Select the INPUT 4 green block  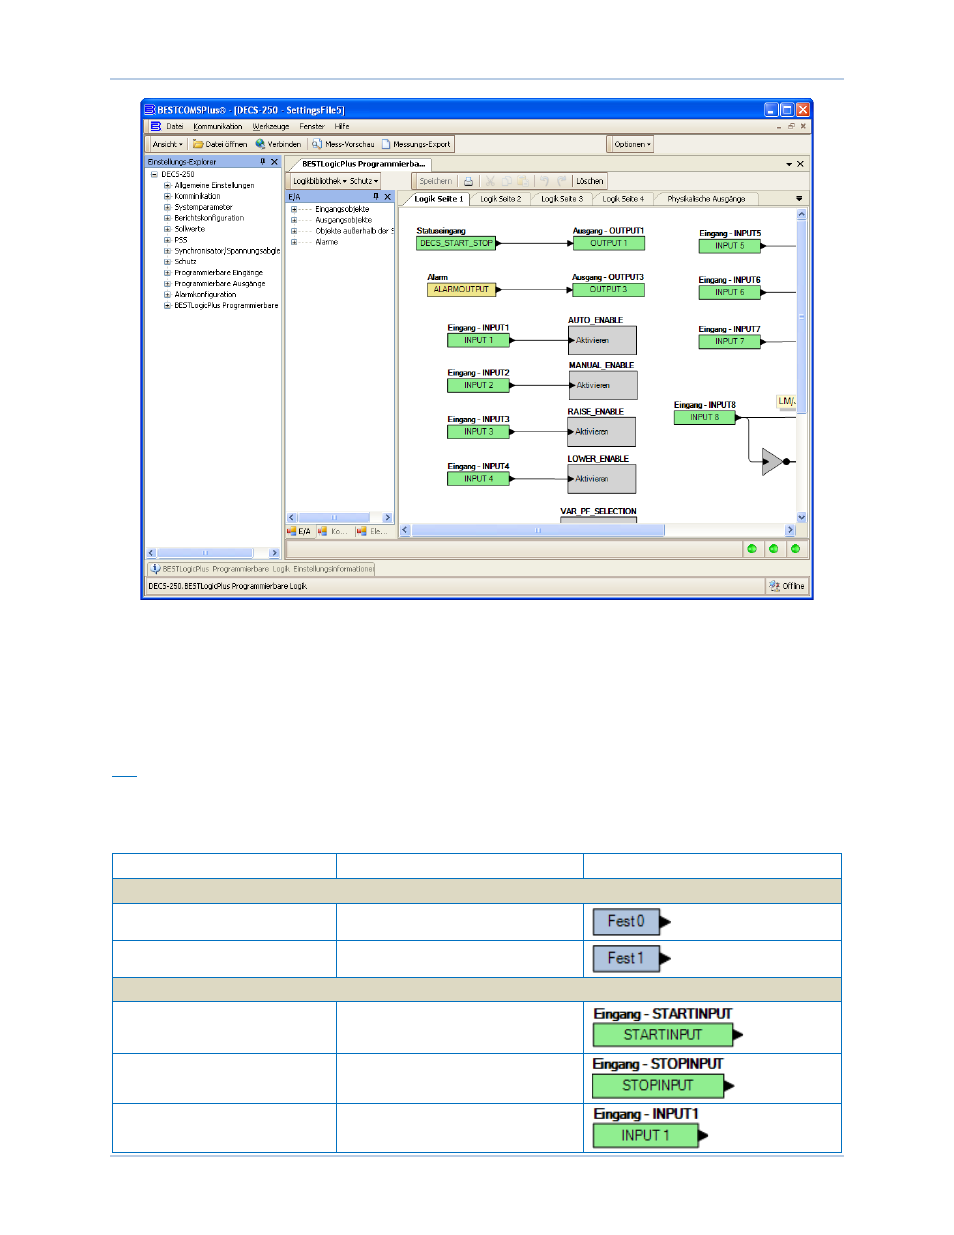tap(478, 479)
